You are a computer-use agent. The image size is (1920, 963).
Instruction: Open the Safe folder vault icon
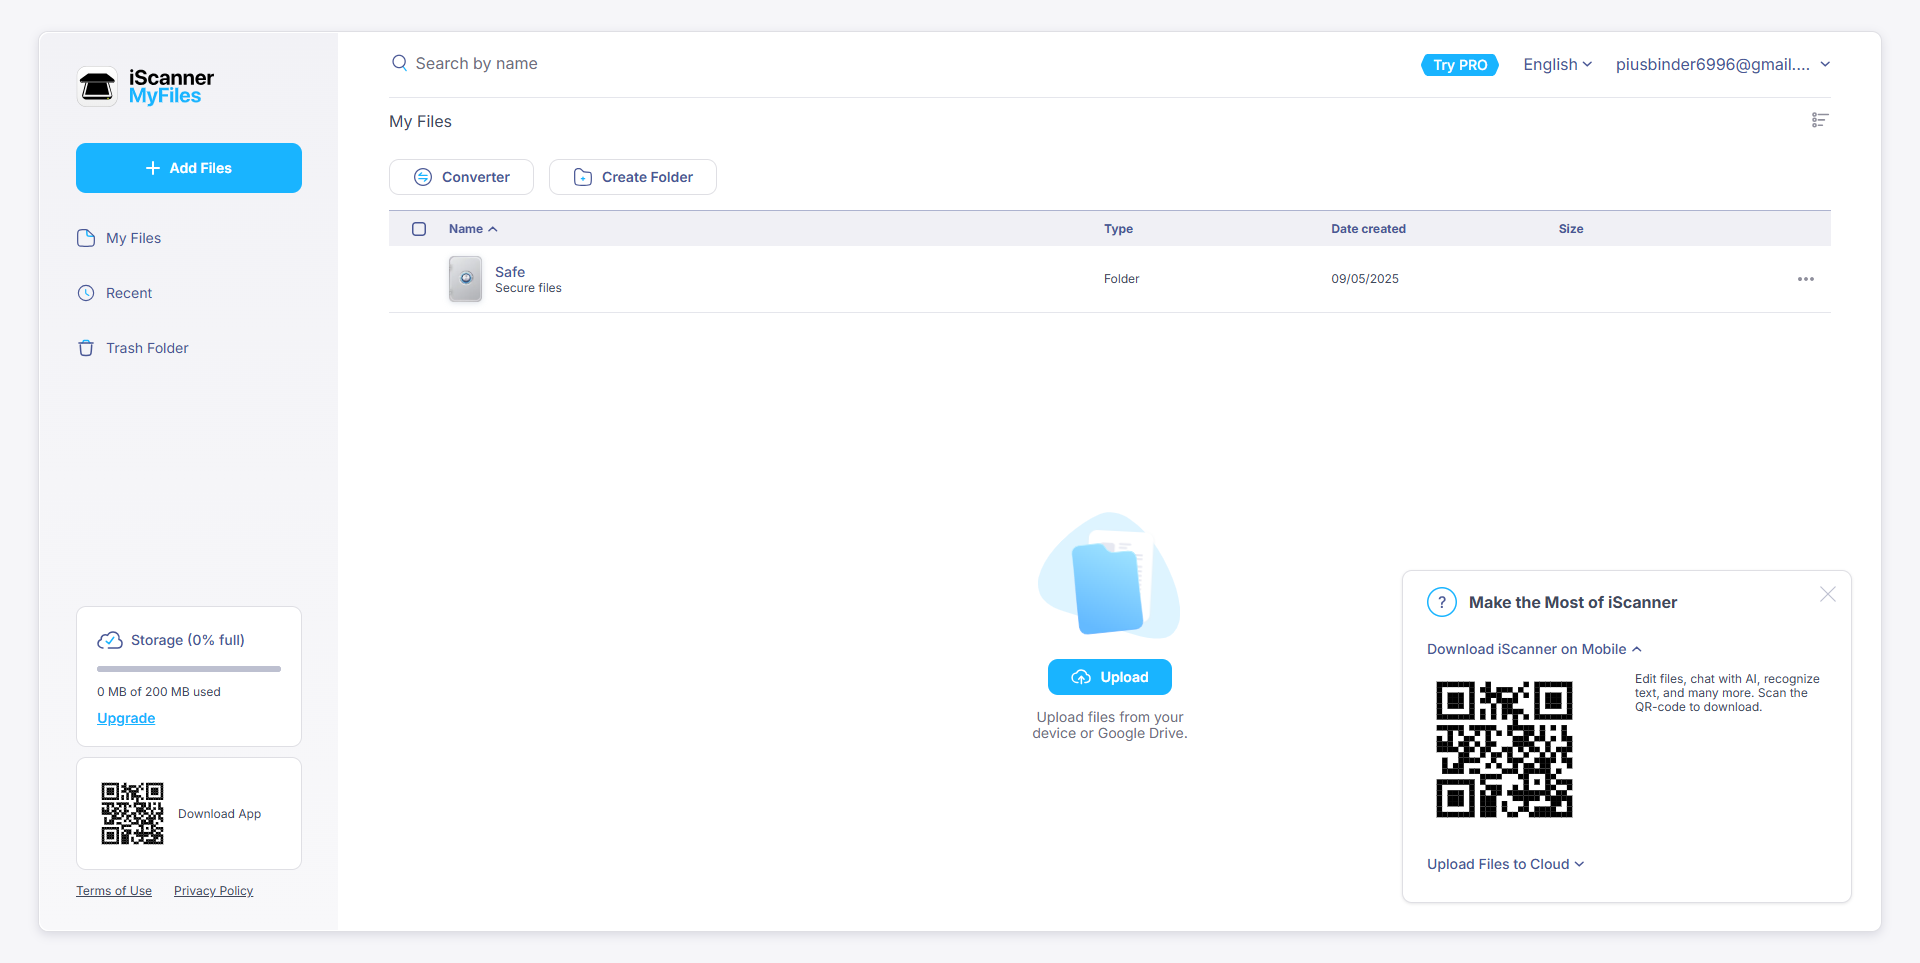[465, 279]
